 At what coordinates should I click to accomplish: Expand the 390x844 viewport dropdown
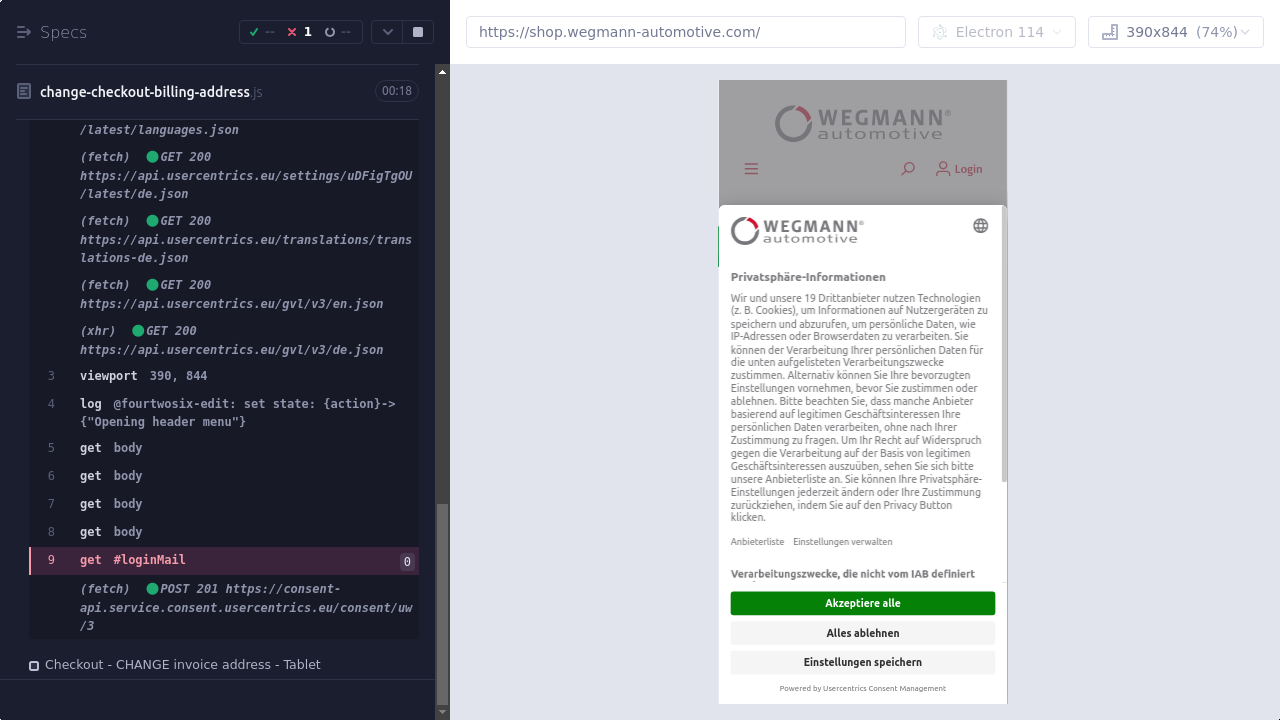tap(1175, 32)
